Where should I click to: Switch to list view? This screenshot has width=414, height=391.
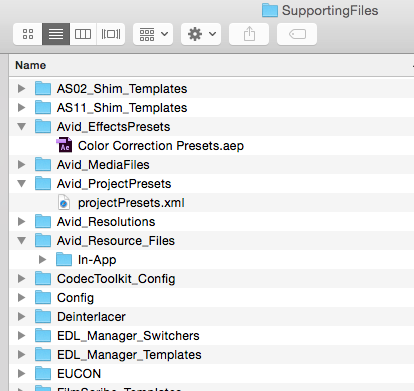(x=56, y=34)
